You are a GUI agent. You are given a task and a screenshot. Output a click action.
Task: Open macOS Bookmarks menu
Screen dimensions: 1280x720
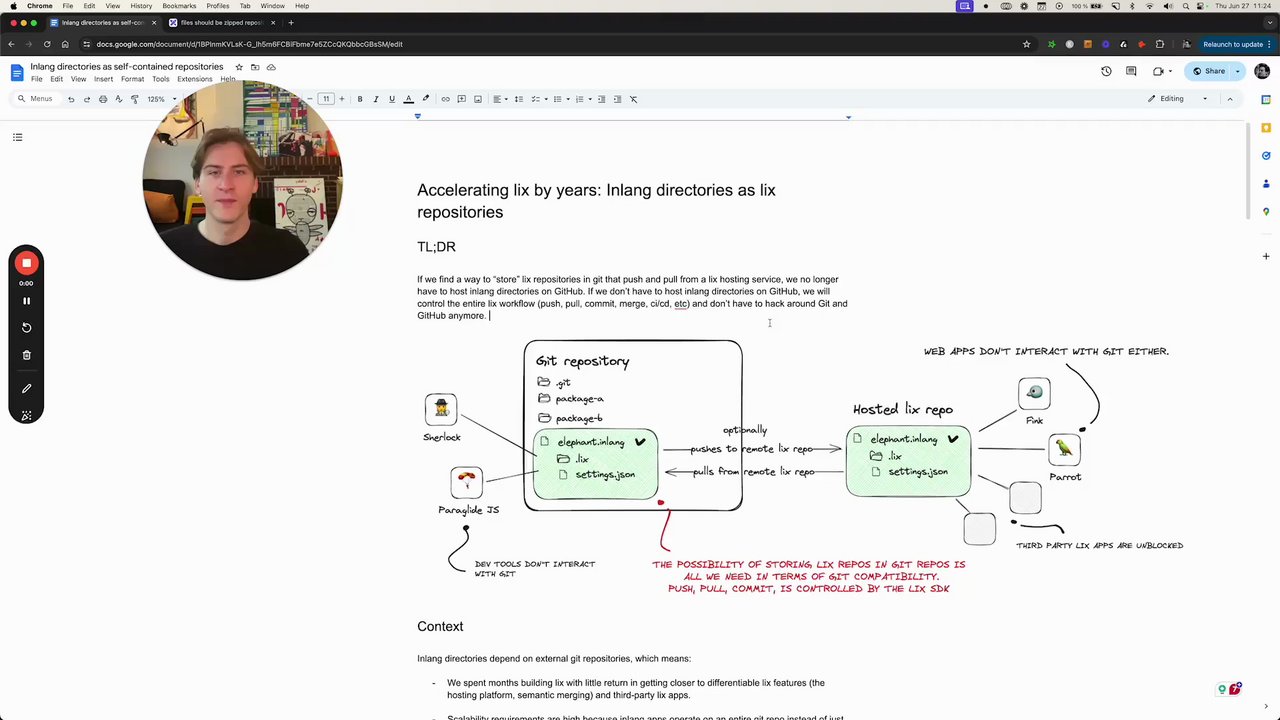[x=179, y=6]
